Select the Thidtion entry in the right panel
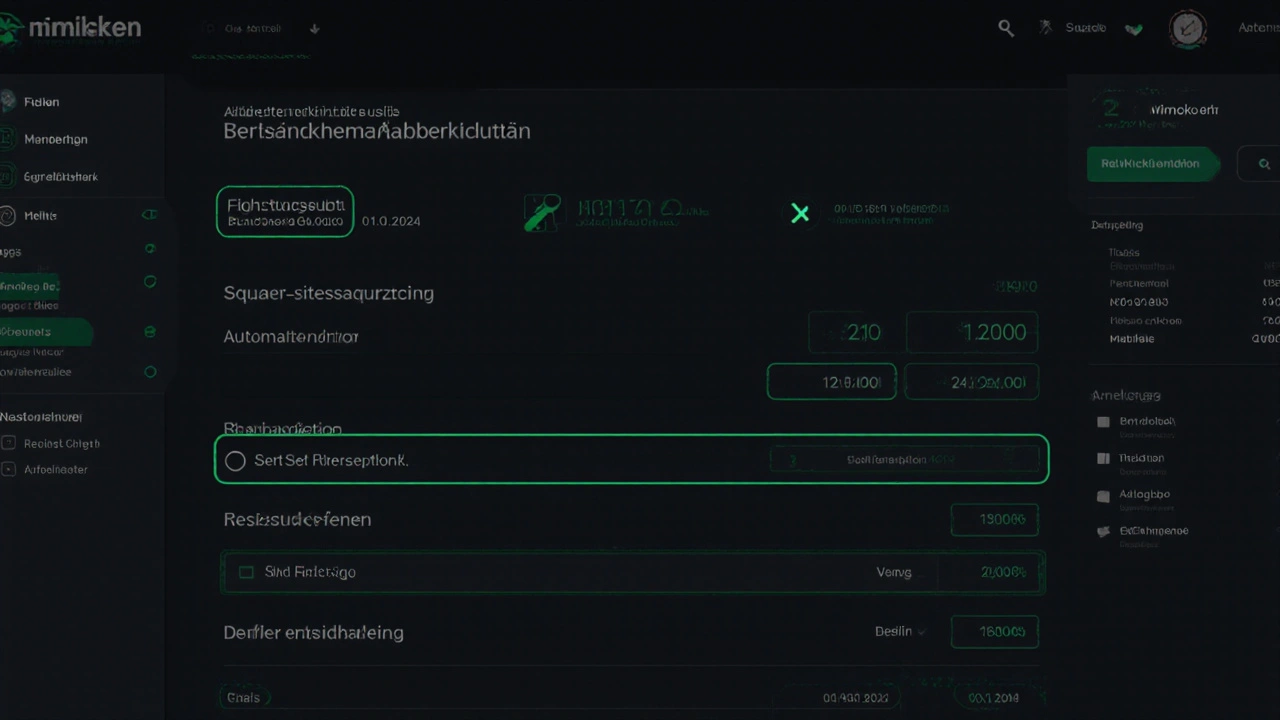The image size is (1280, 720). [x=1141, y=457]
